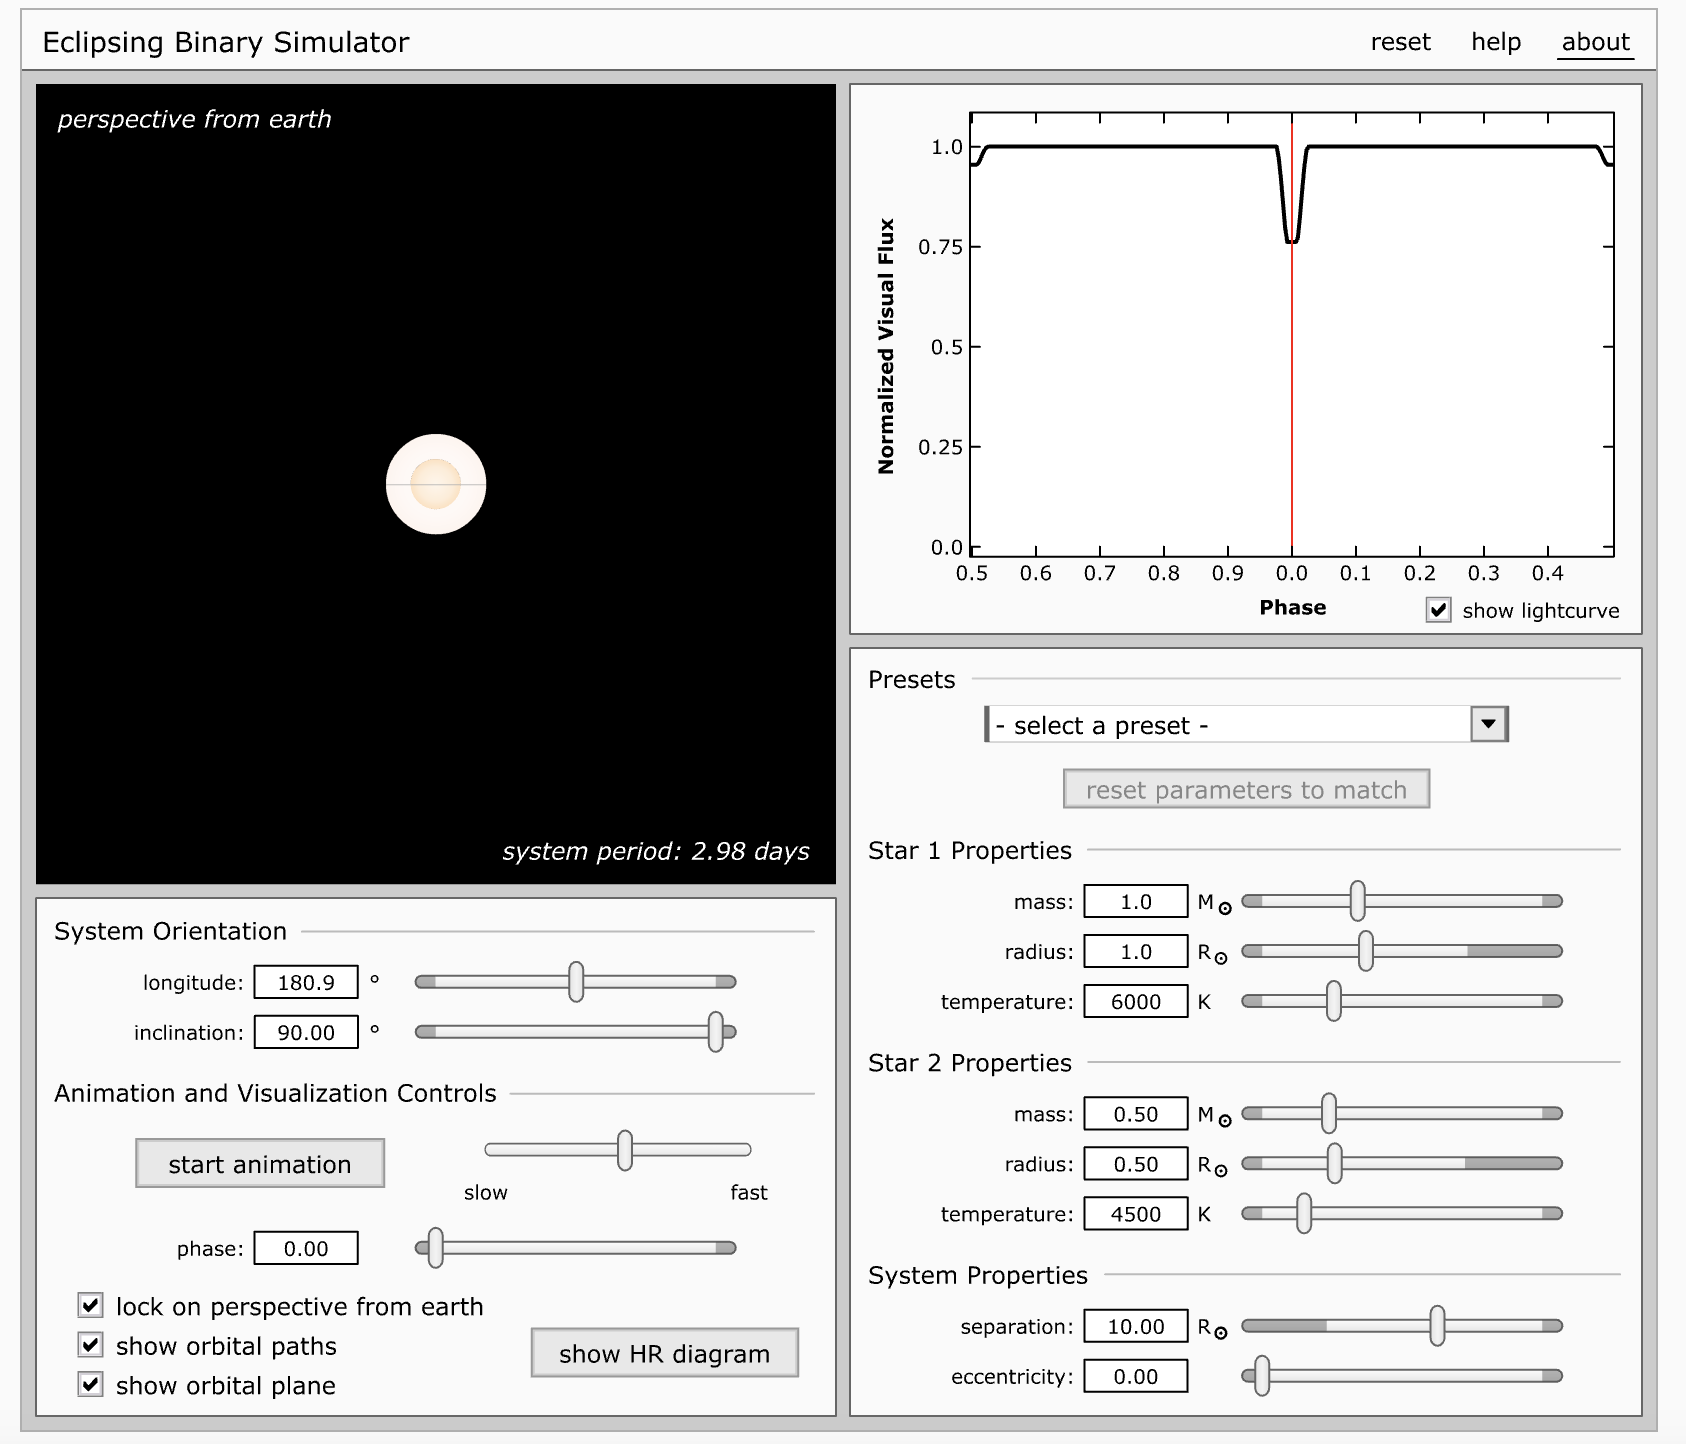
Task: Click the inclination slider handle
Action: (715, 1032)
